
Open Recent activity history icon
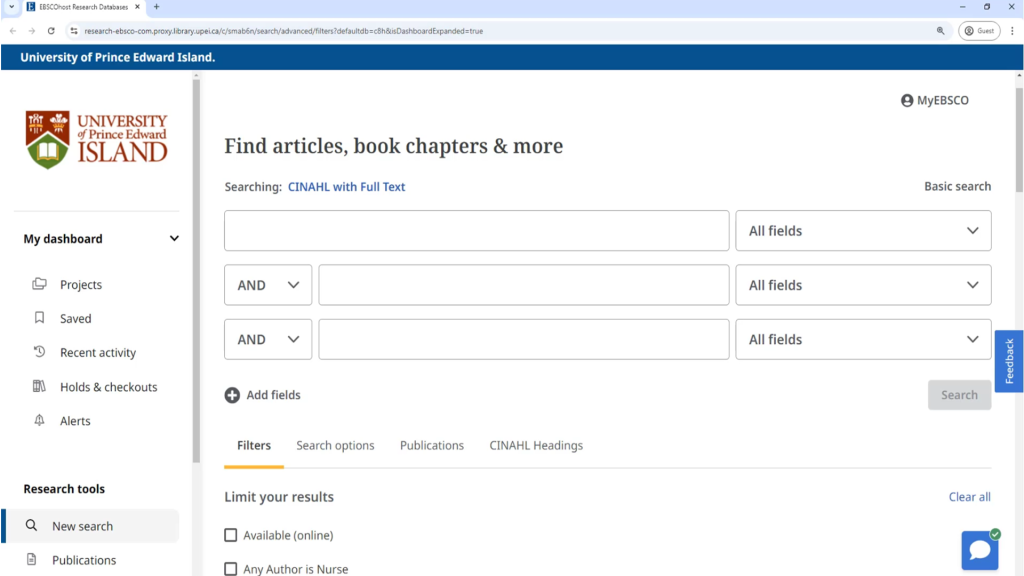tap(40, 353)
